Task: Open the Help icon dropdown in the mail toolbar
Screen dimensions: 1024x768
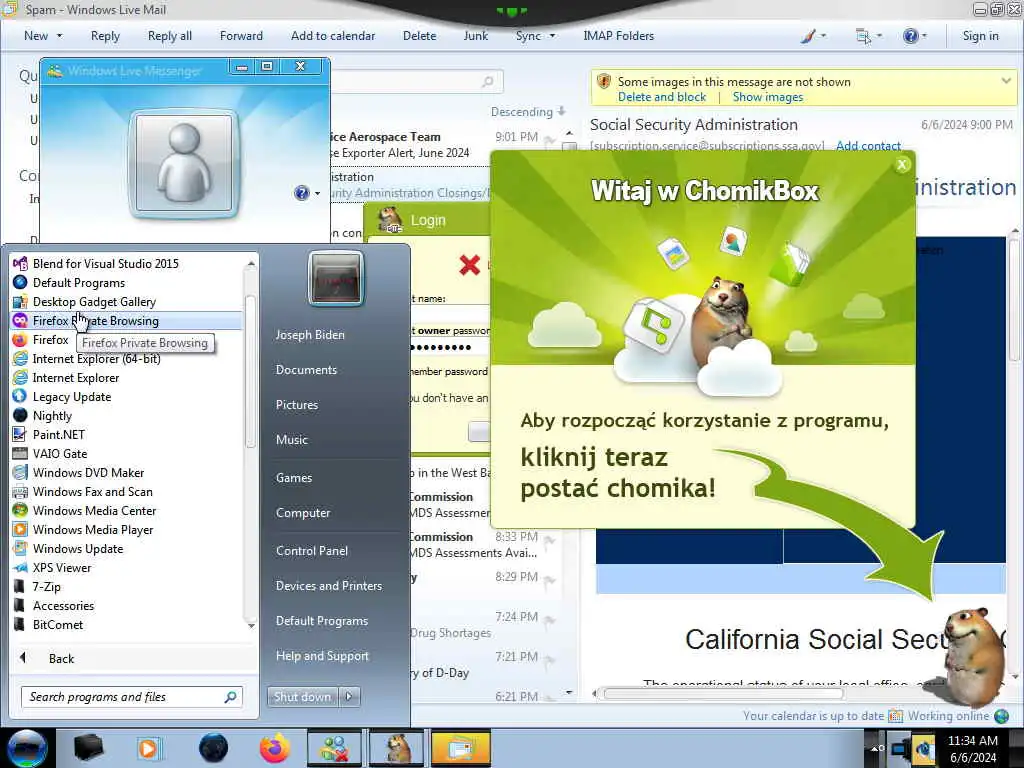Action: coord(914,36)
